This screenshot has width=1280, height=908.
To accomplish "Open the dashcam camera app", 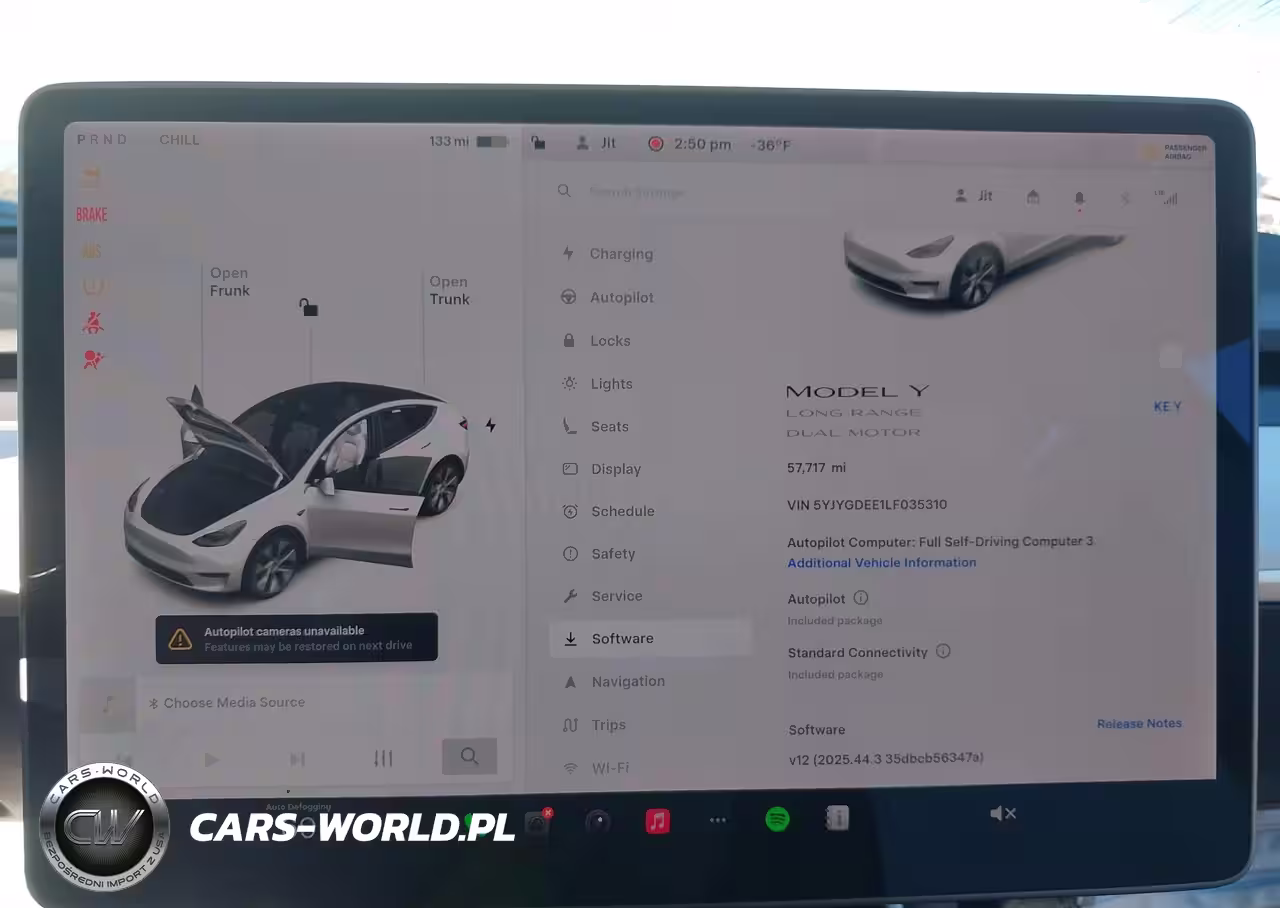I will [x=537, y=822].
